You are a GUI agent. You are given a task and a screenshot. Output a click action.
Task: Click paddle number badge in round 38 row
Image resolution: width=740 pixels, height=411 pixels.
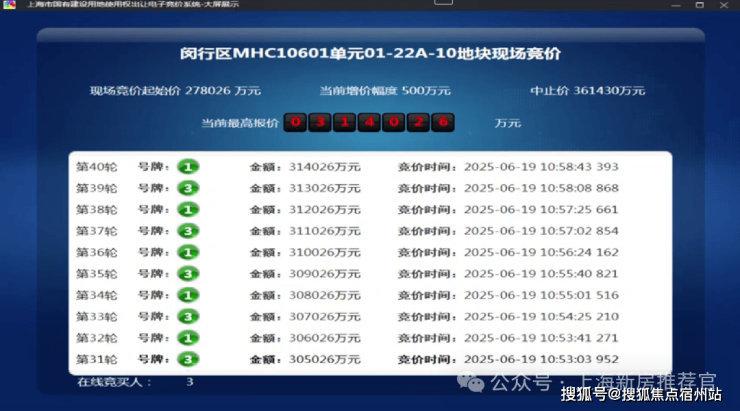188,210
